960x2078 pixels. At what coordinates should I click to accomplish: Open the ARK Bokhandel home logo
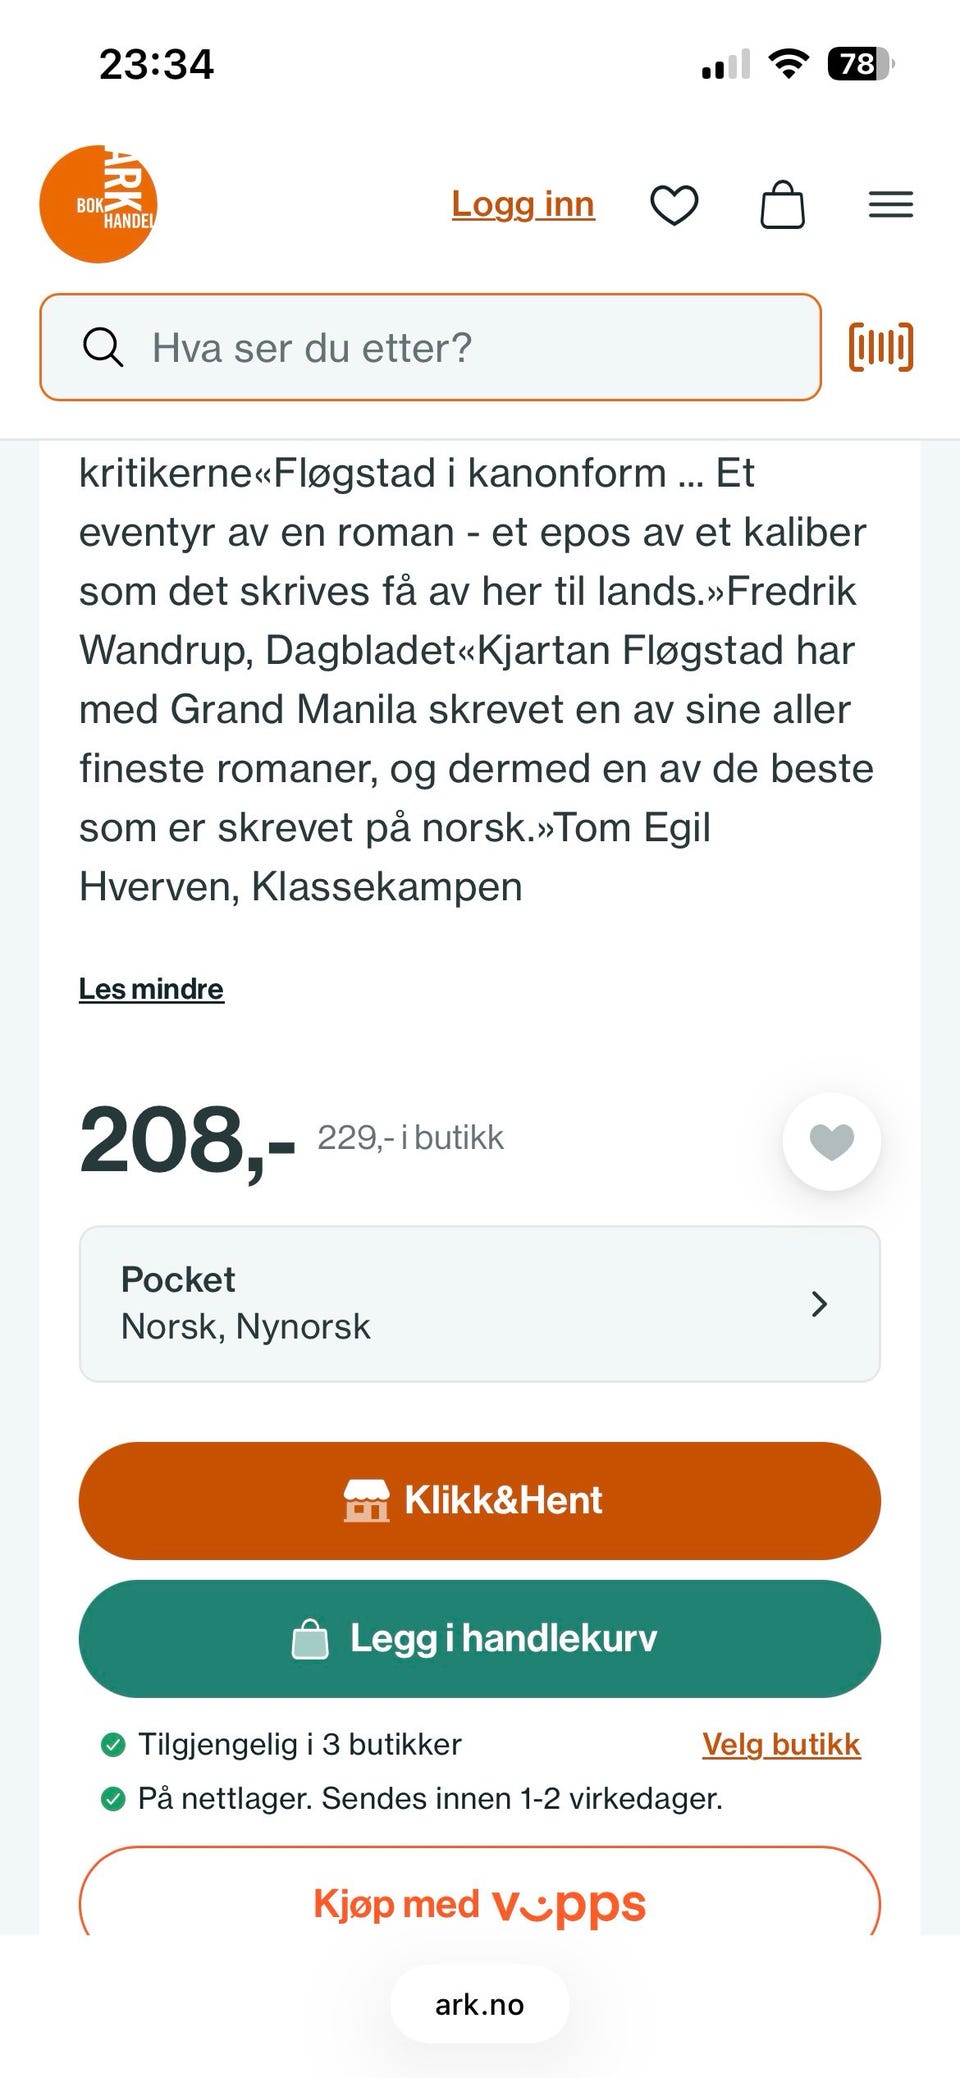[98, 203]
